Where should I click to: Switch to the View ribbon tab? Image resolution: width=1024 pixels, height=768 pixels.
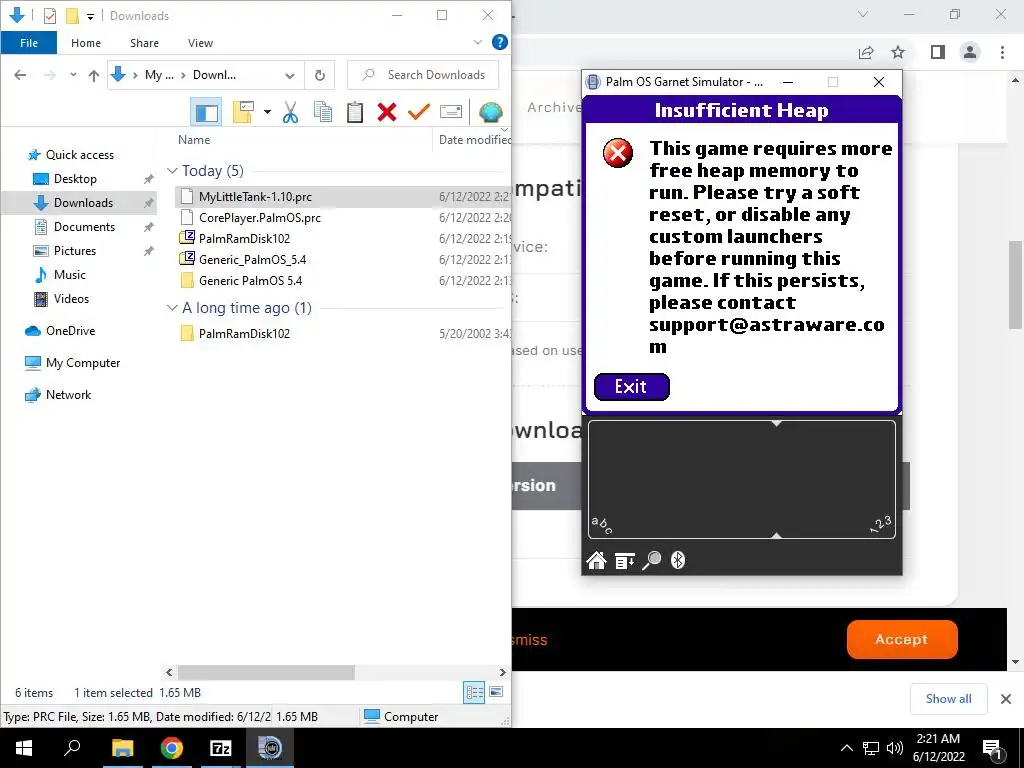click(200, 42)
